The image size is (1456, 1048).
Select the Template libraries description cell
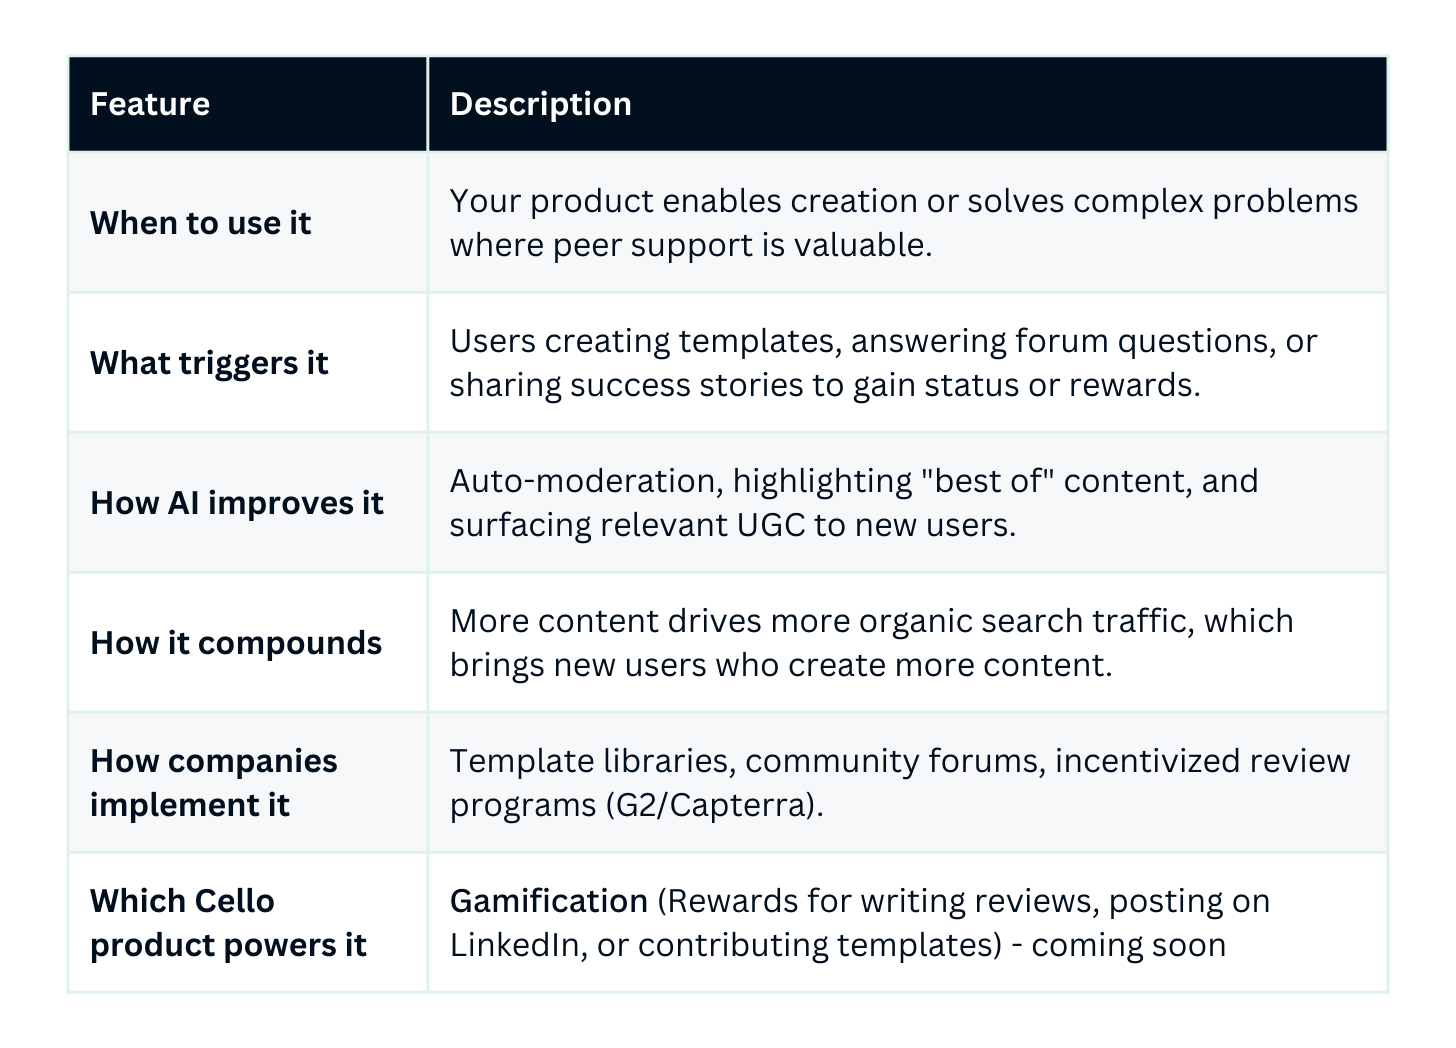899,783
